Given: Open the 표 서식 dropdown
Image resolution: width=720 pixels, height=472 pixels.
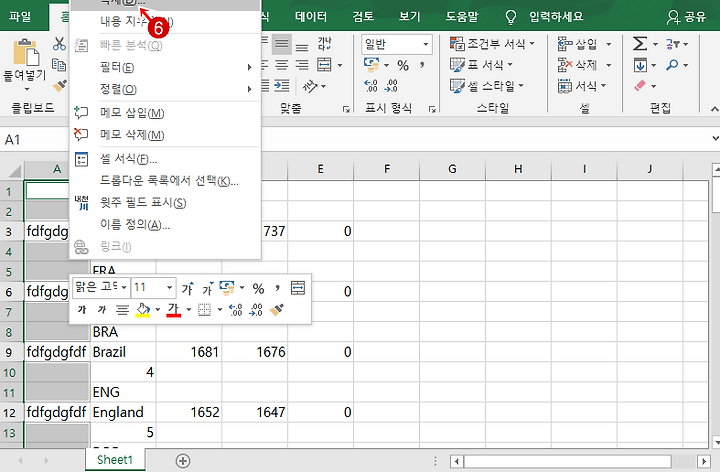Looking at the screenshot, I should coord(482,65).
